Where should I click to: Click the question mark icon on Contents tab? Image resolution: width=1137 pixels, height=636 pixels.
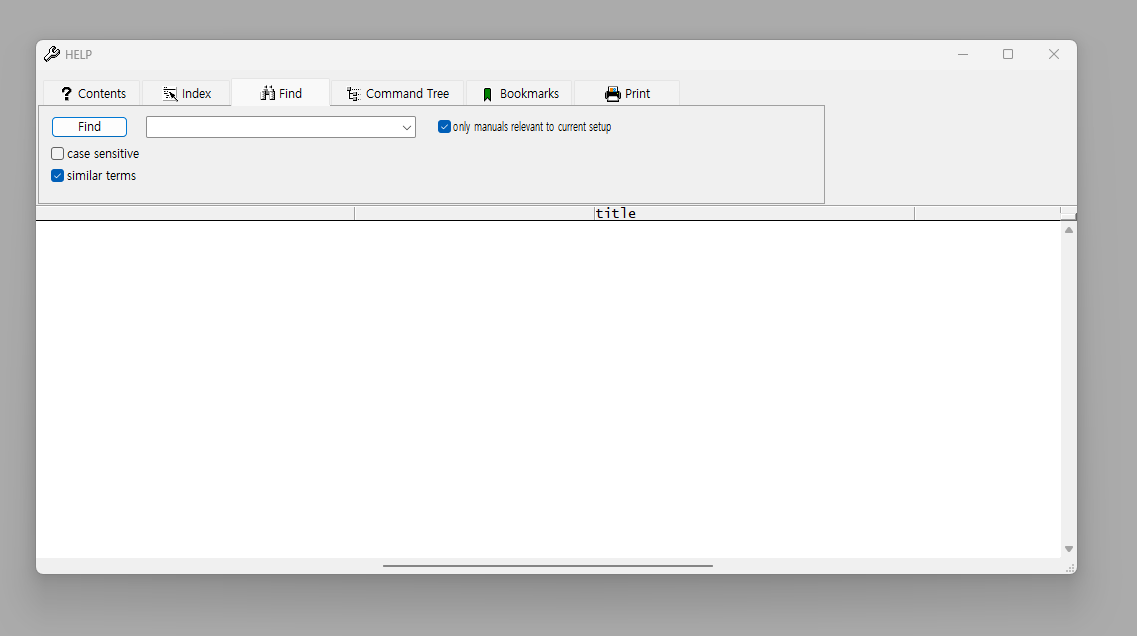[x=66, y=94]
